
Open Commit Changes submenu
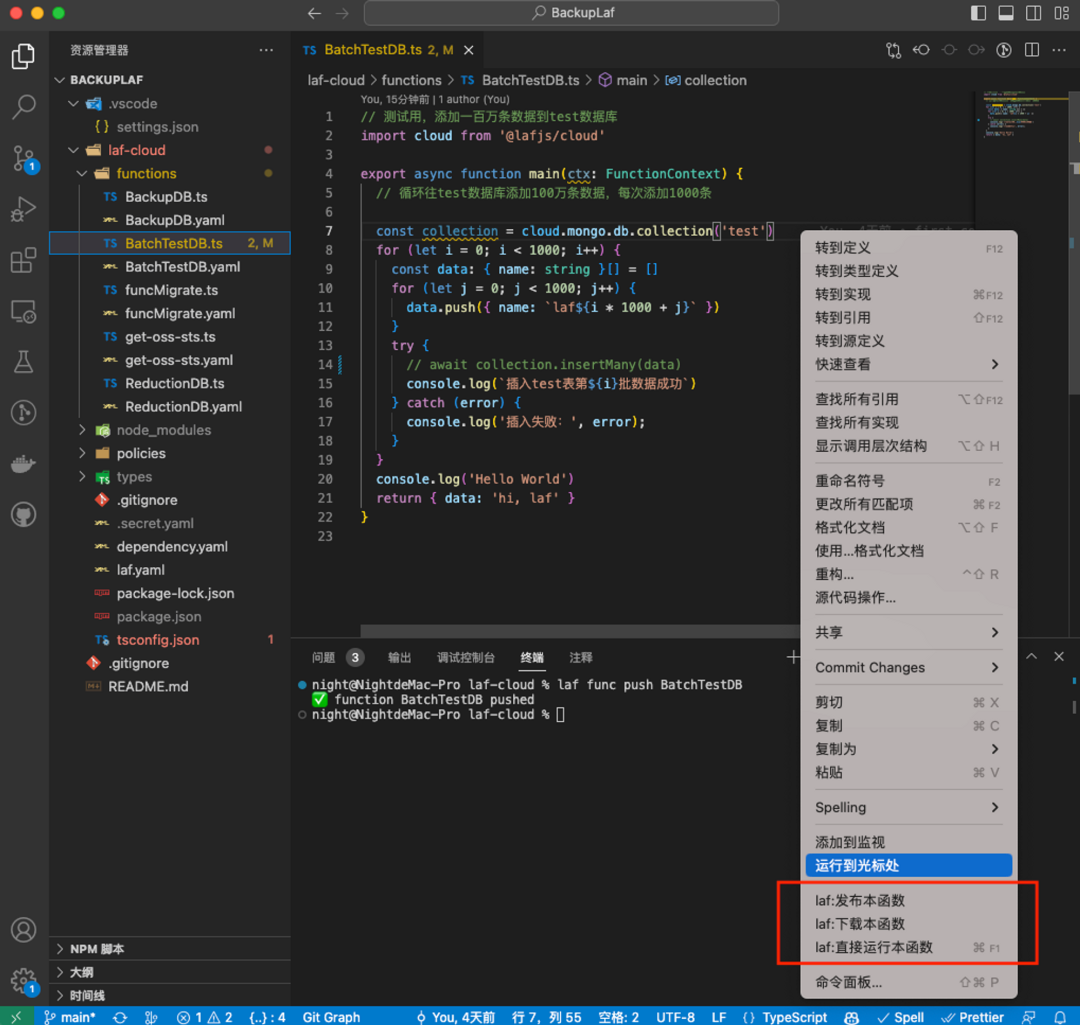[x=908, y=667]
